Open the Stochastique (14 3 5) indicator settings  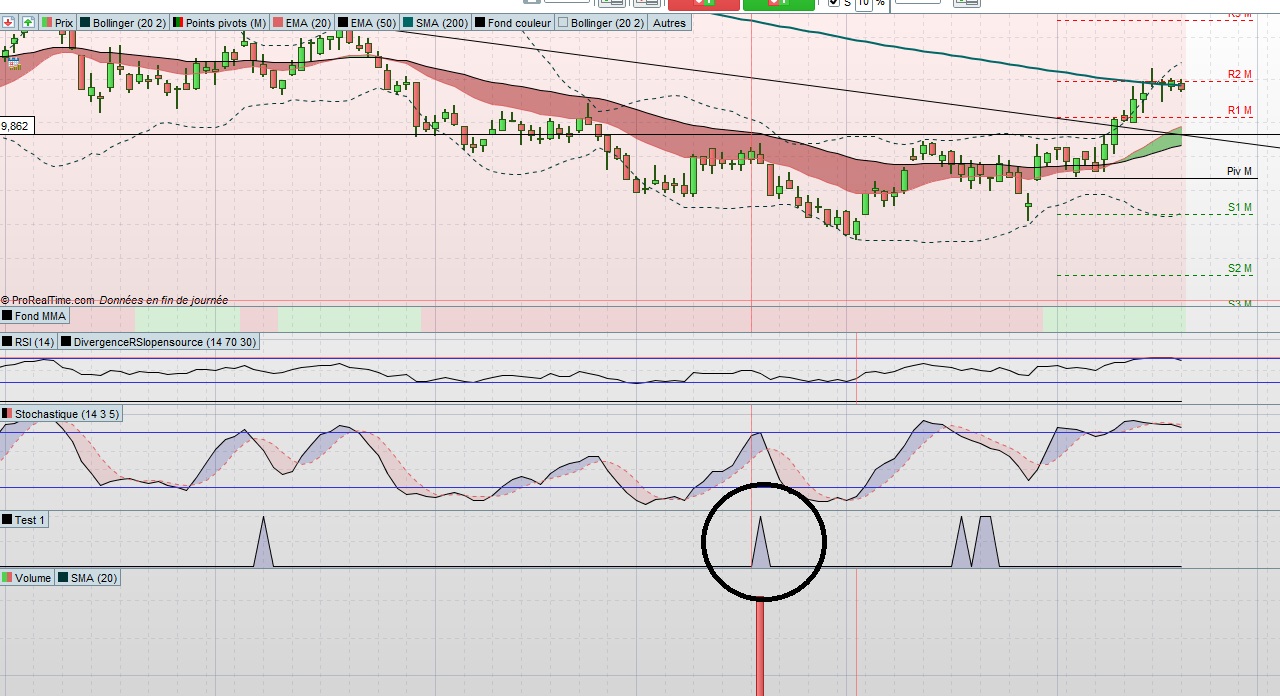pos(60,414)
